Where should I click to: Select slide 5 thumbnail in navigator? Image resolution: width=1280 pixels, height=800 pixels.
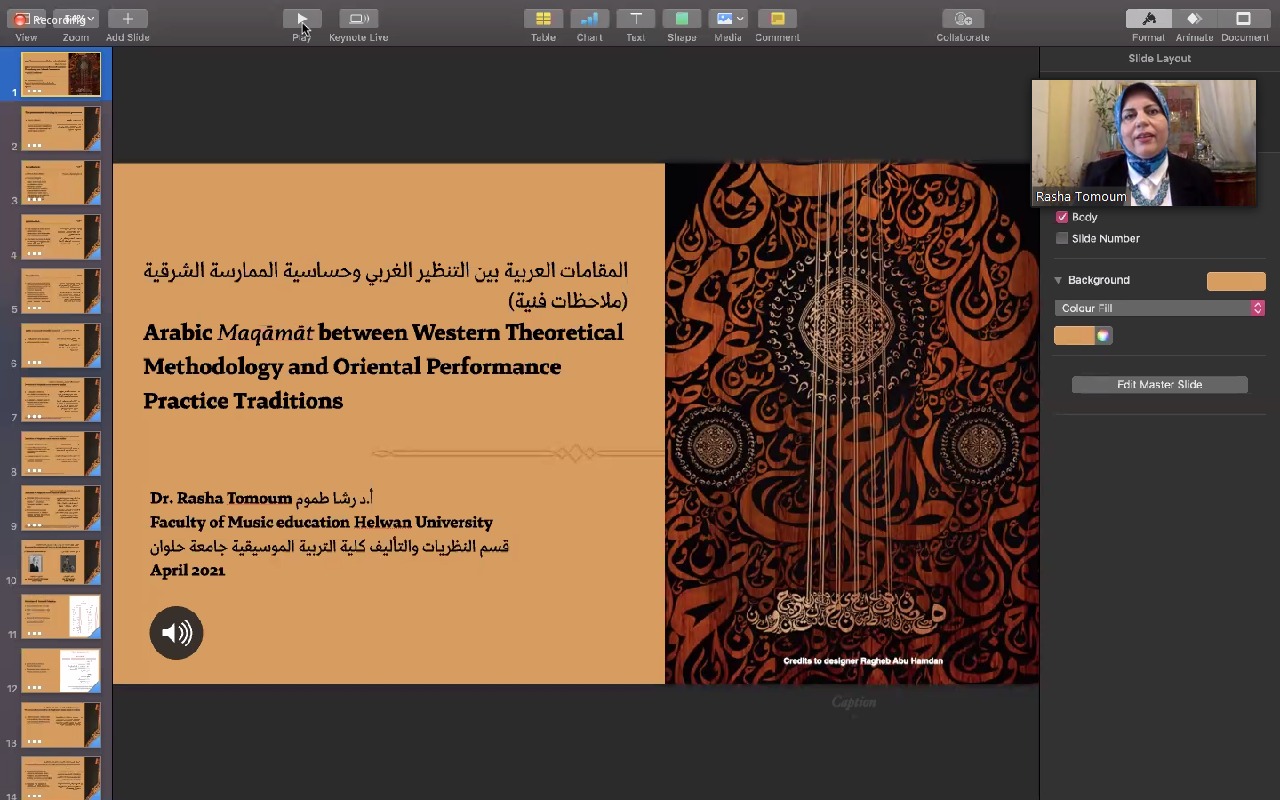click(61, 291)
